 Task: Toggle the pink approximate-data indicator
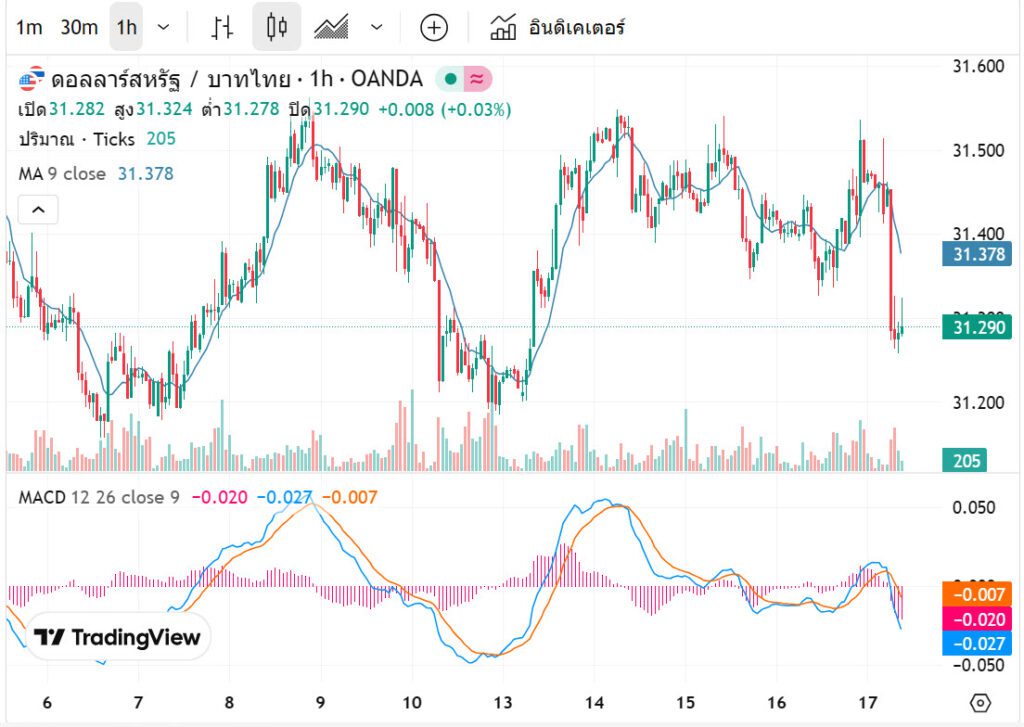point(477,79)
